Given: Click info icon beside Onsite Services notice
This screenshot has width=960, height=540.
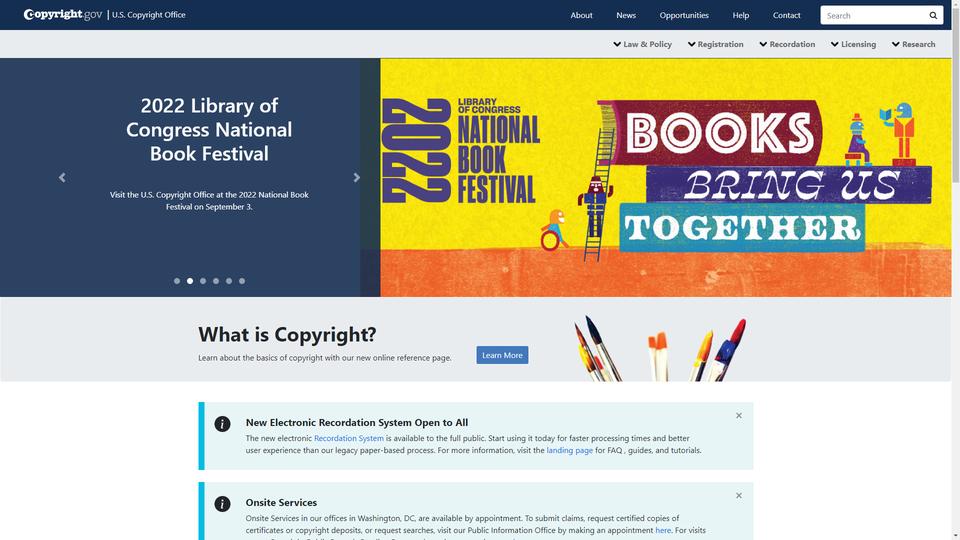Looking at the screenshot, I should (222, 504).
